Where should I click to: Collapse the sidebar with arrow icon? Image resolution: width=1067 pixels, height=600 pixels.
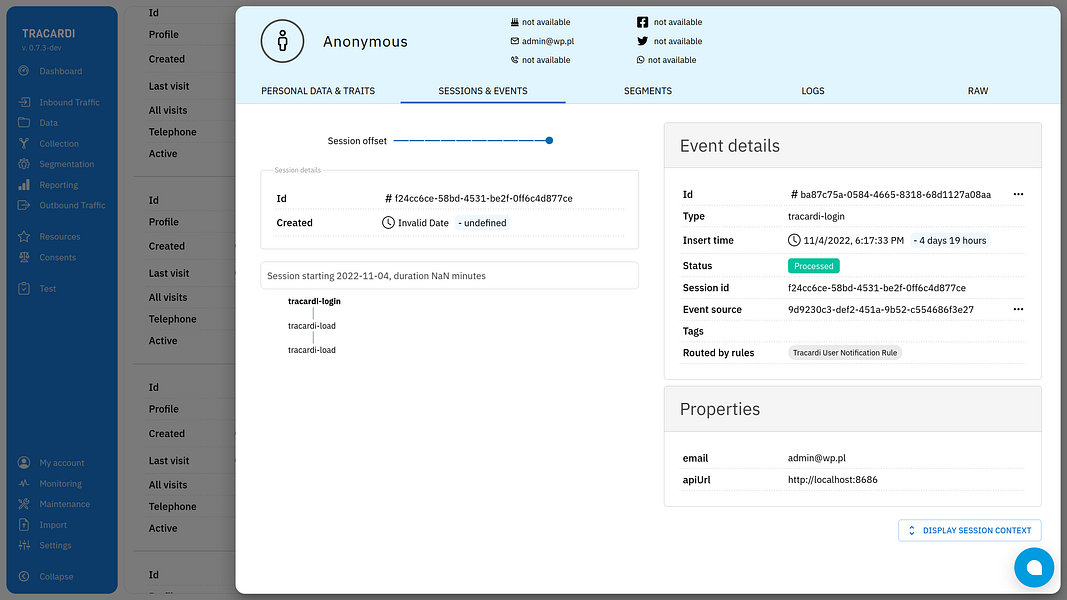point(24,576)
